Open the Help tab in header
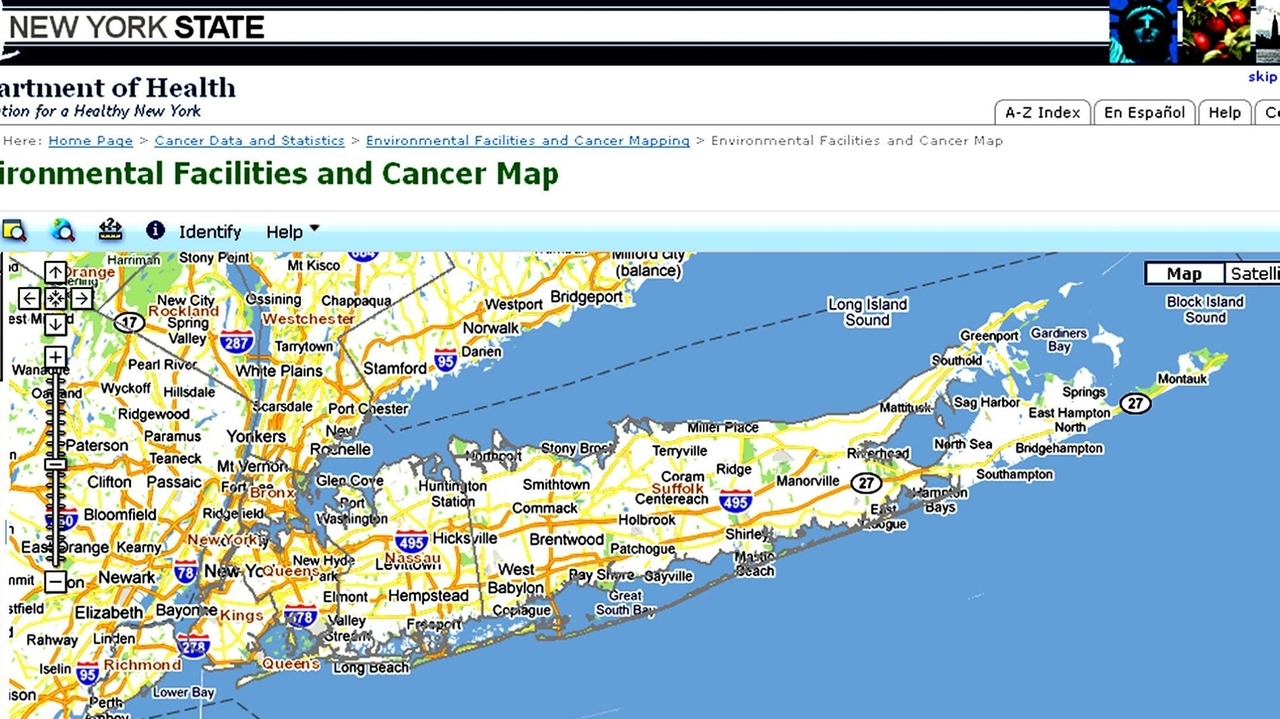This screenshot has width=1280, height=719. (x=1224, y=112)
